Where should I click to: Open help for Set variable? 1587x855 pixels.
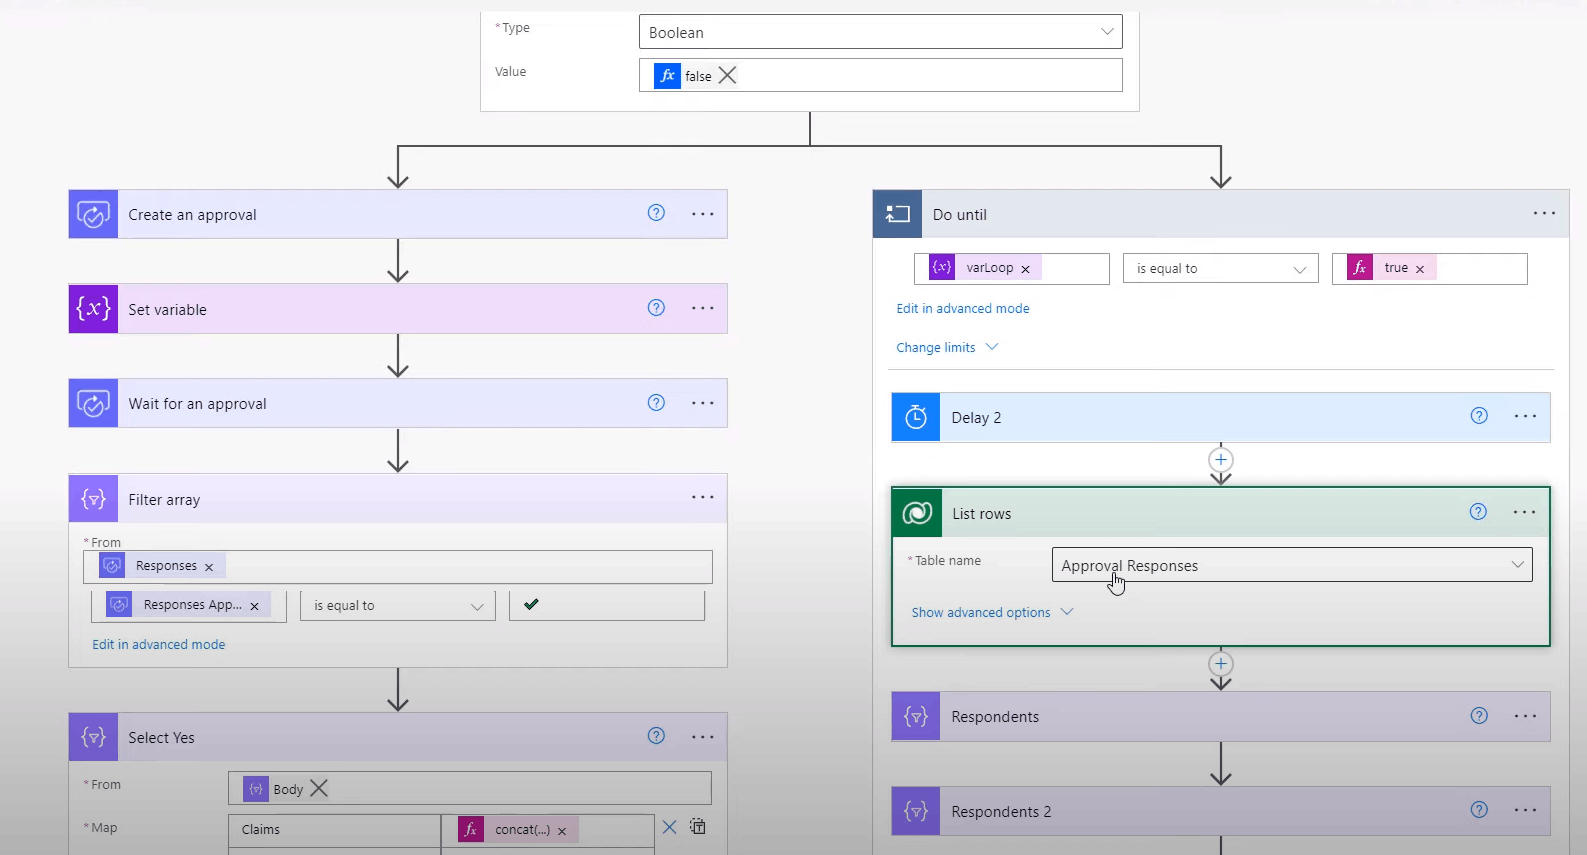coord(656,307)
